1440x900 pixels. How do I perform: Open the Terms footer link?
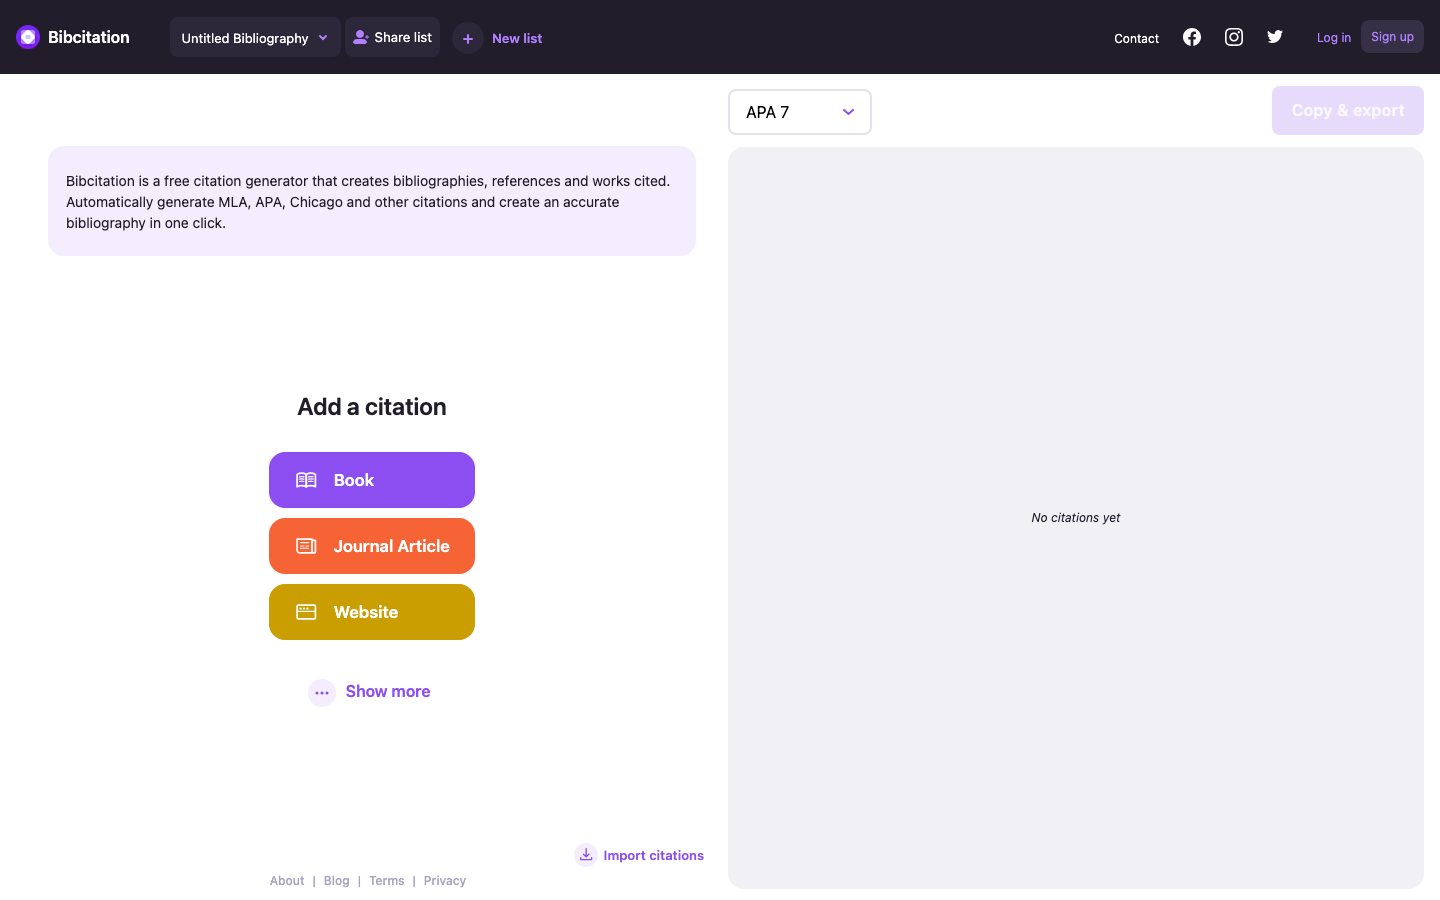387,881
